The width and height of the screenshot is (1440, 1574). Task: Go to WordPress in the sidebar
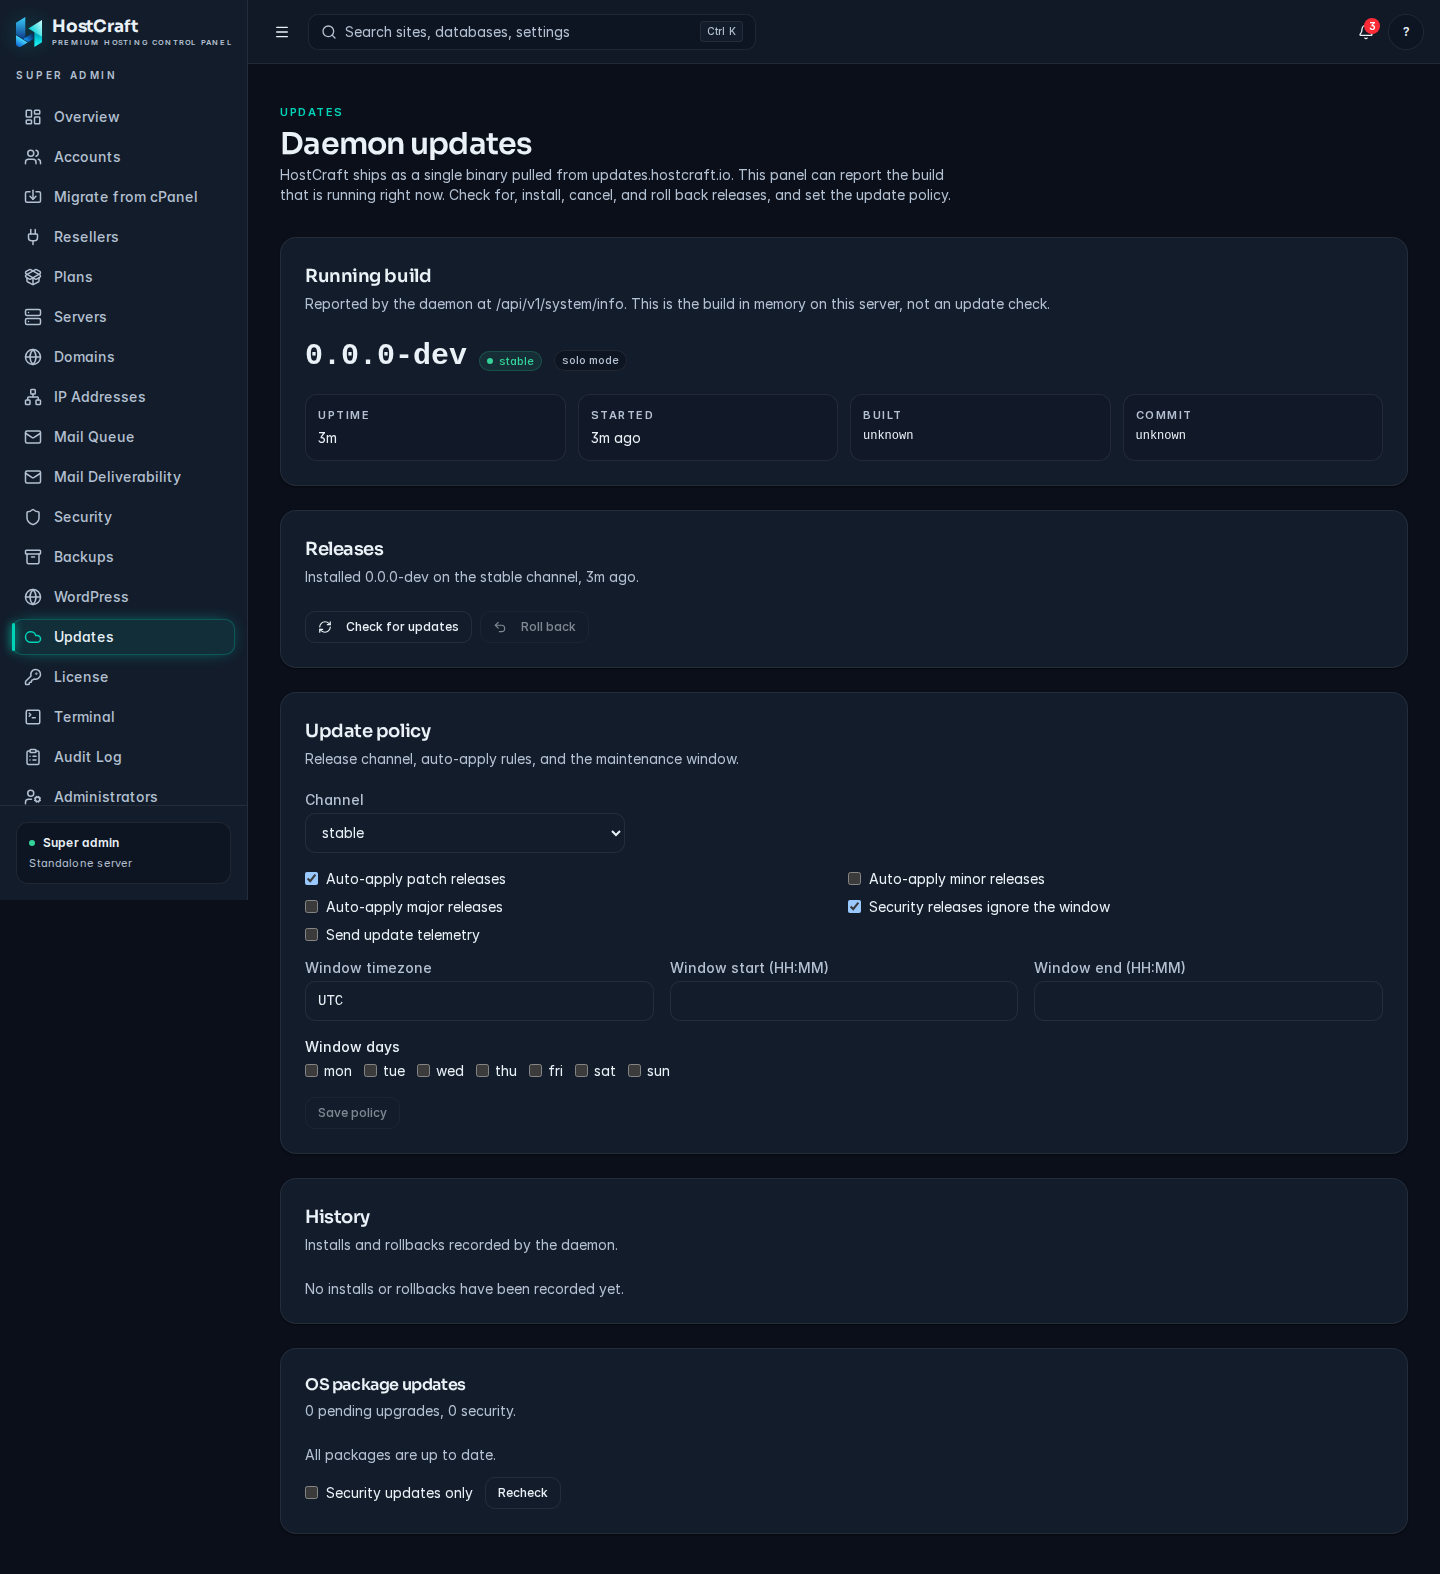click(123, 597)
